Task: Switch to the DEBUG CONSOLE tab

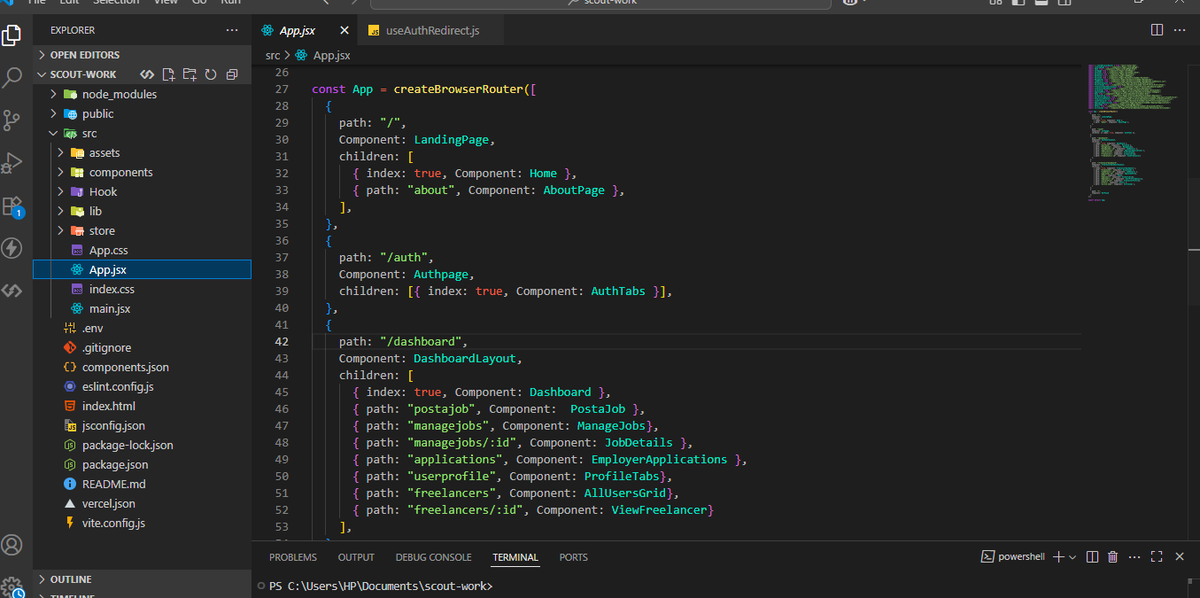Action: (433, 557)
